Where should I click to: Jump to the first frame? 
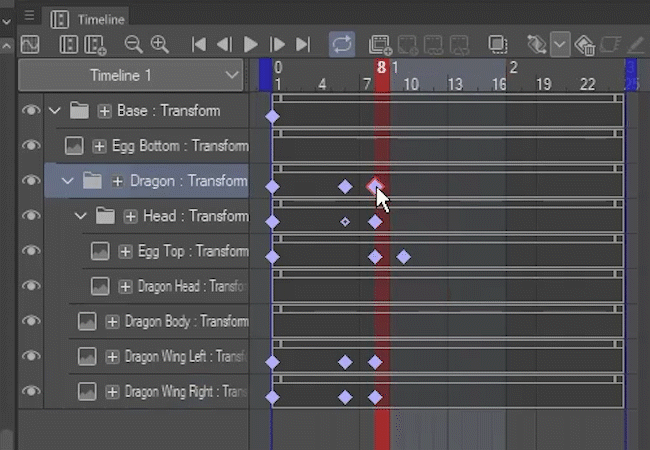click(x=199, y=44)
